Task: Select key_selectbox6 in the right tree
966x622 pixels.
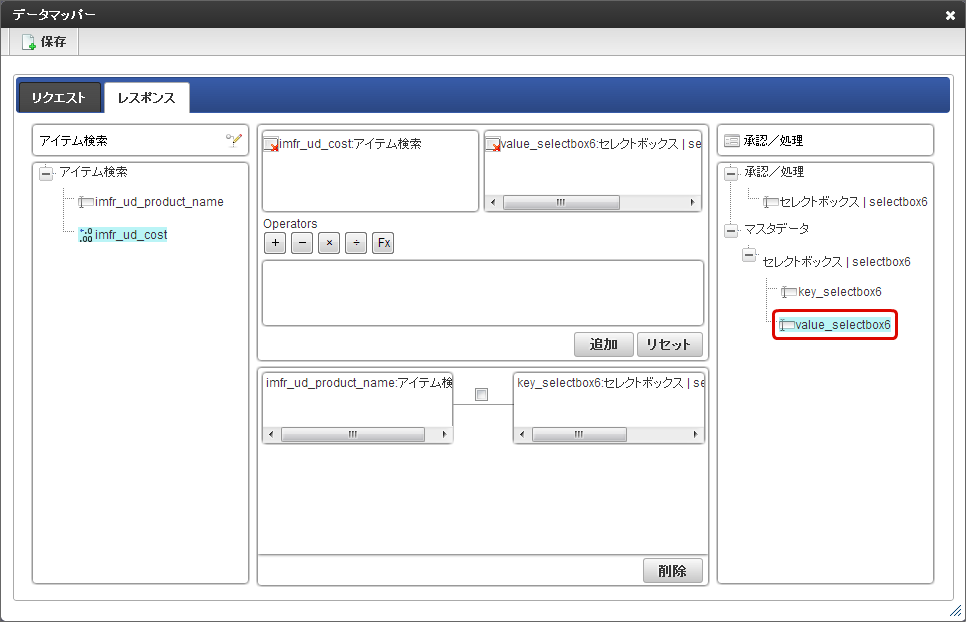Action: 840,292
